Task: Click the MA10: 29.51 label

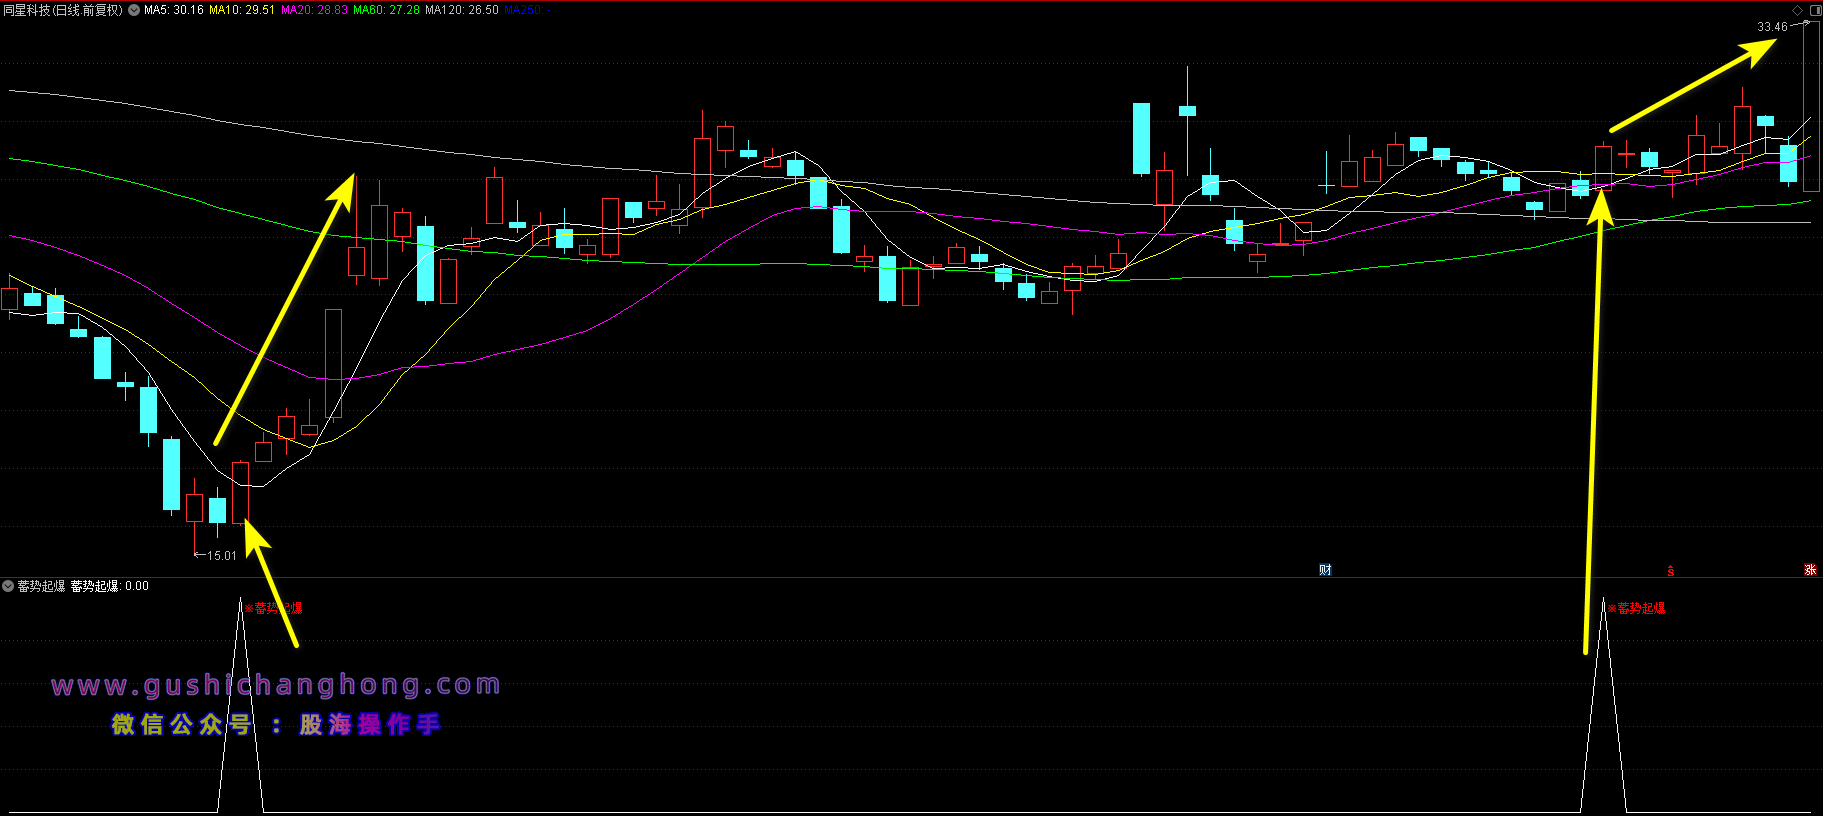Action: coord(242,10)
